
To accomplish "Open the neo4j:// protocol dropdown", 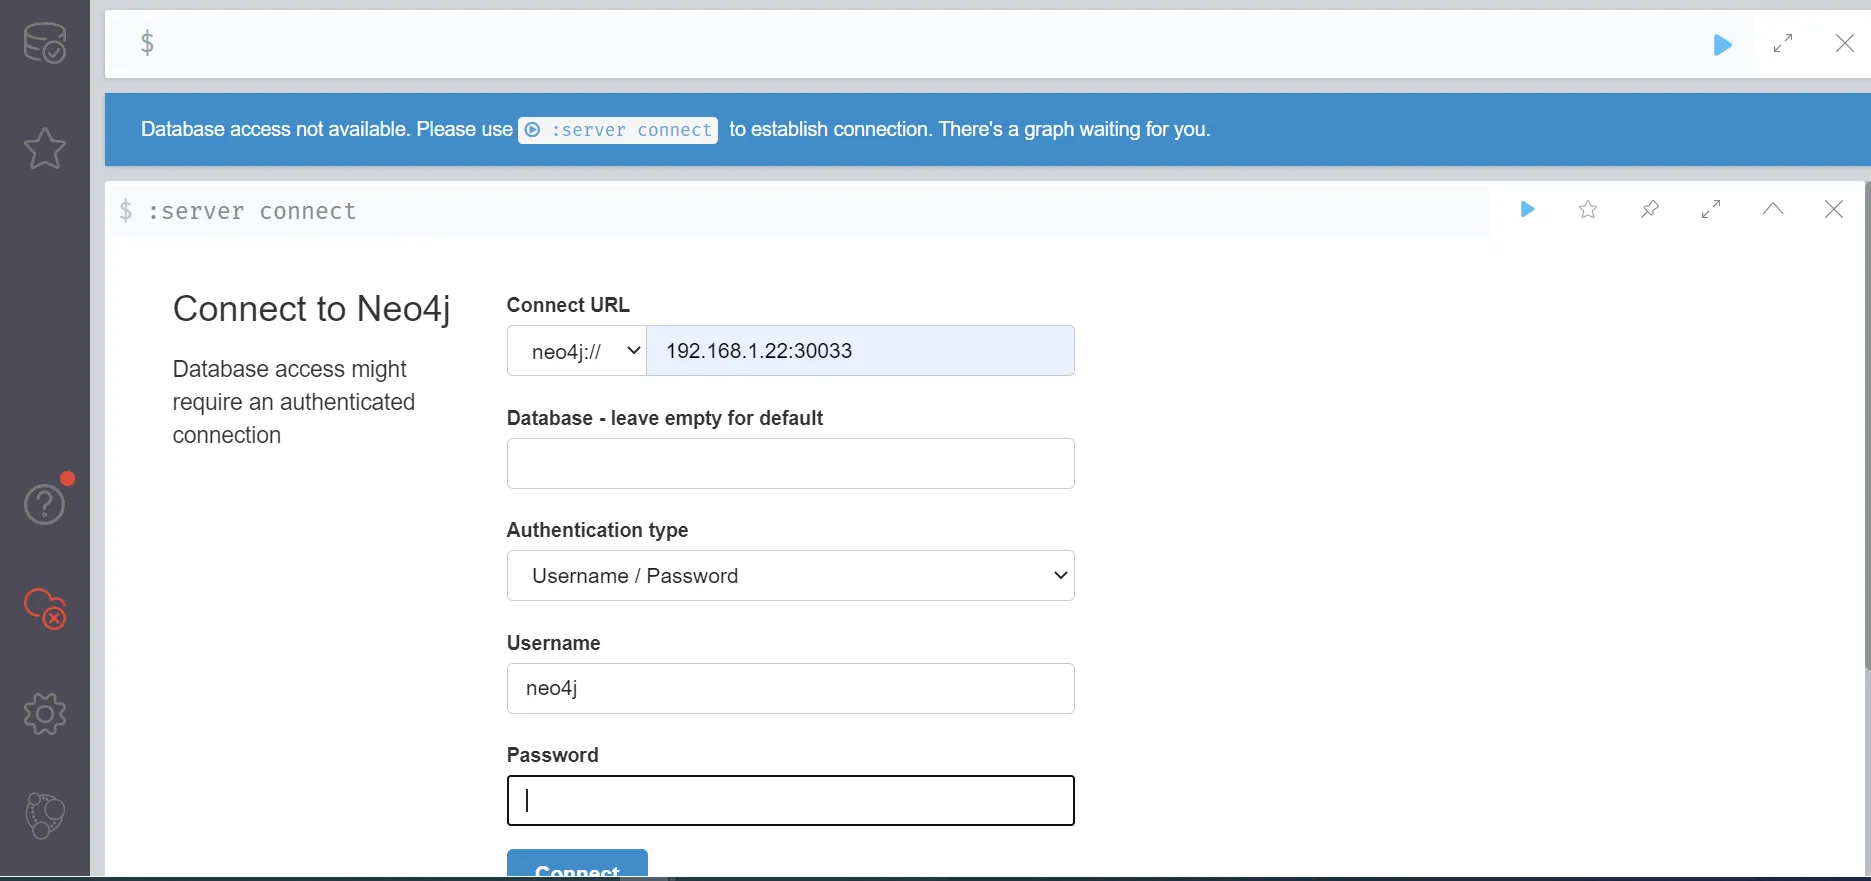I will pos(577,351).
